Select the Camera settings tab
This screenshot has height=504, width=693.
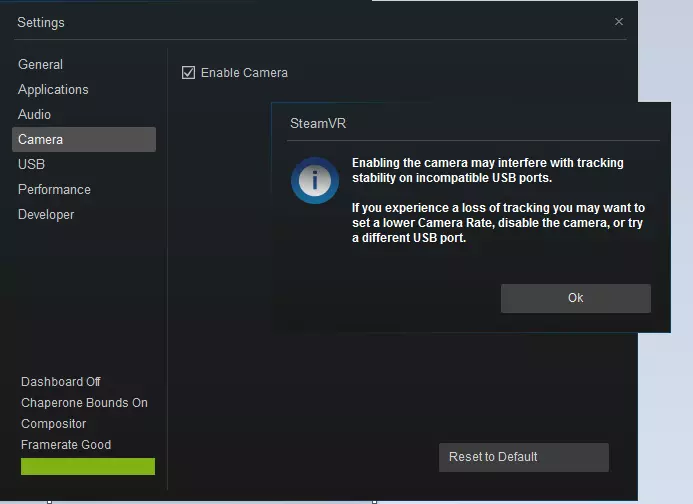(84, 139)
